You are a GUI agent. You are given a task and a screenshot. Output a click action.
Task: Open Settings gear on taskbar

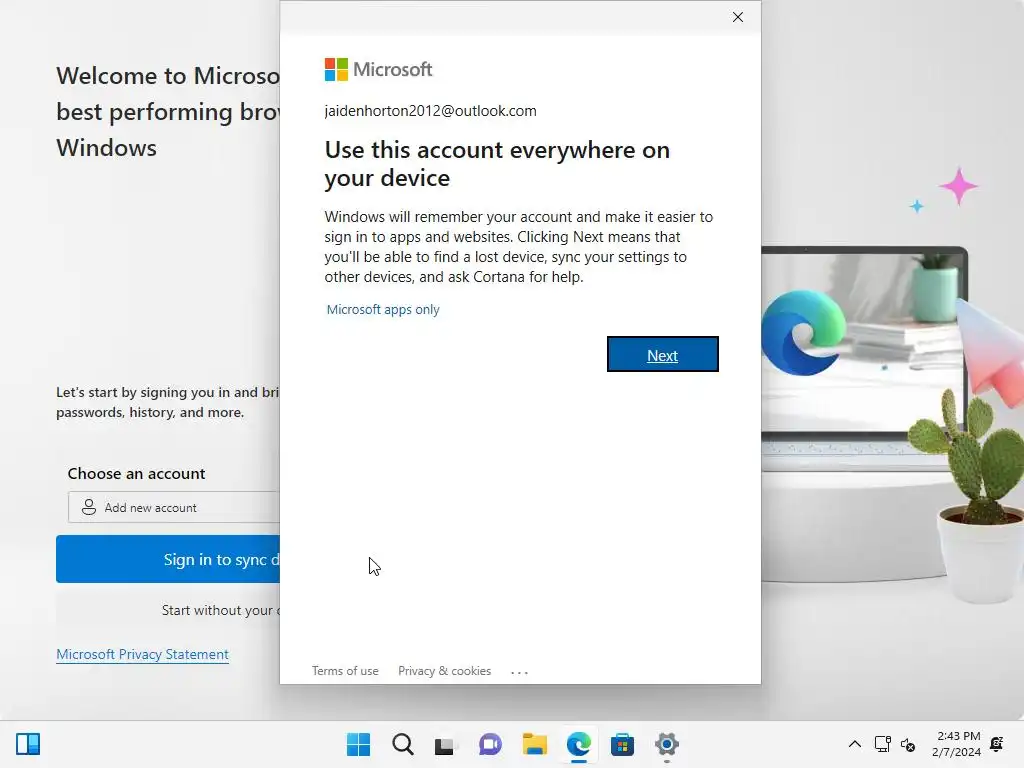(x=667, y=744)
